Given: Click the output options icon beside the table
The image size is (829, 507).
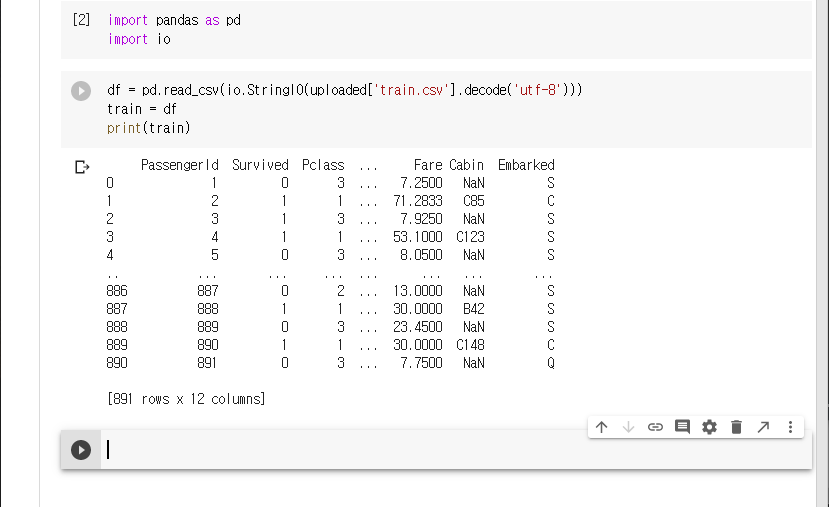Looking at the screenshot, I should coord(82,167).
